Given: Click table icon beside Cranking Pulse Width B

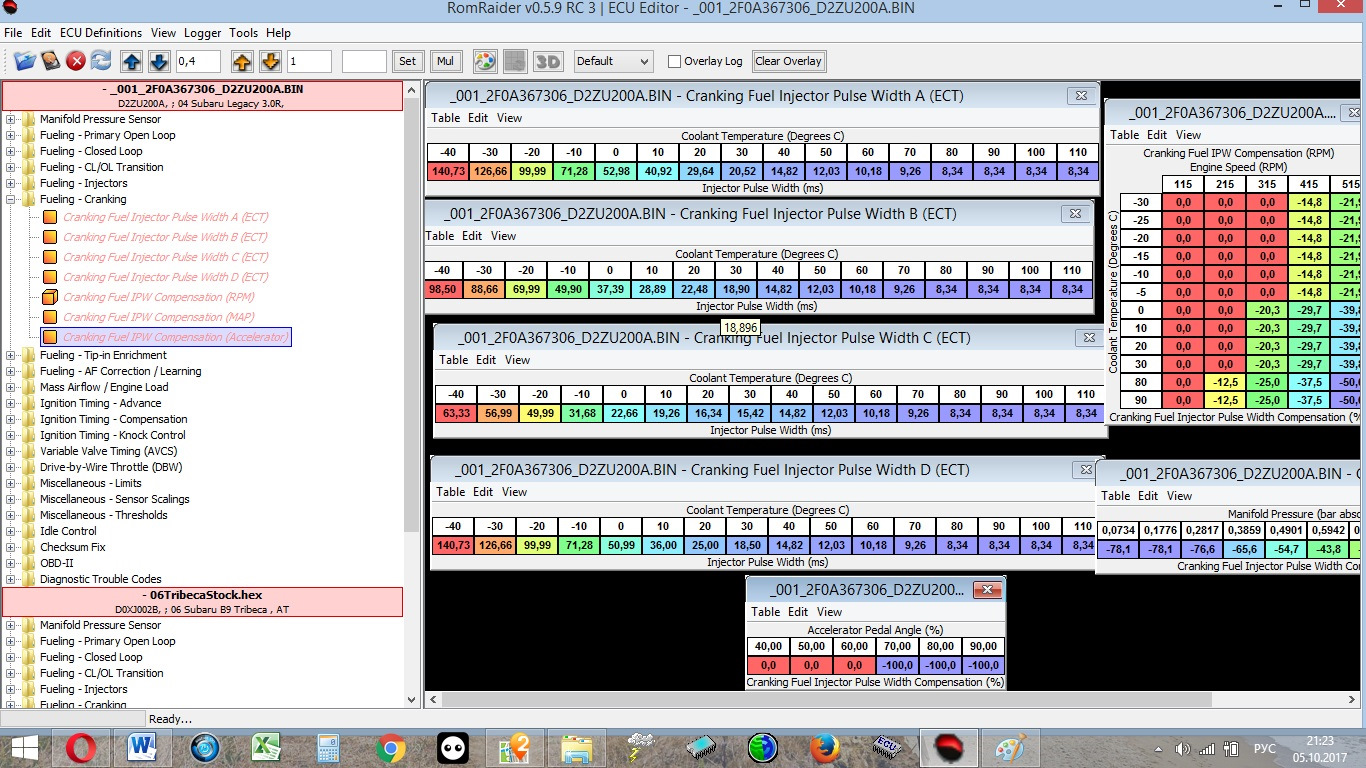Looking at the screenshot, I should click(x=50, y=237).
